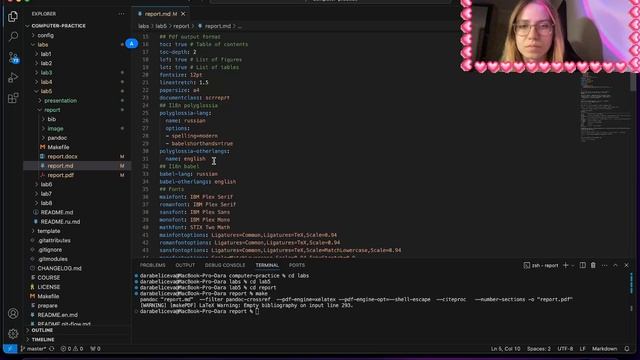This screenshot has height=360, width=640.
Task: Change end of line sequence LF
Action: pos(582,349)
